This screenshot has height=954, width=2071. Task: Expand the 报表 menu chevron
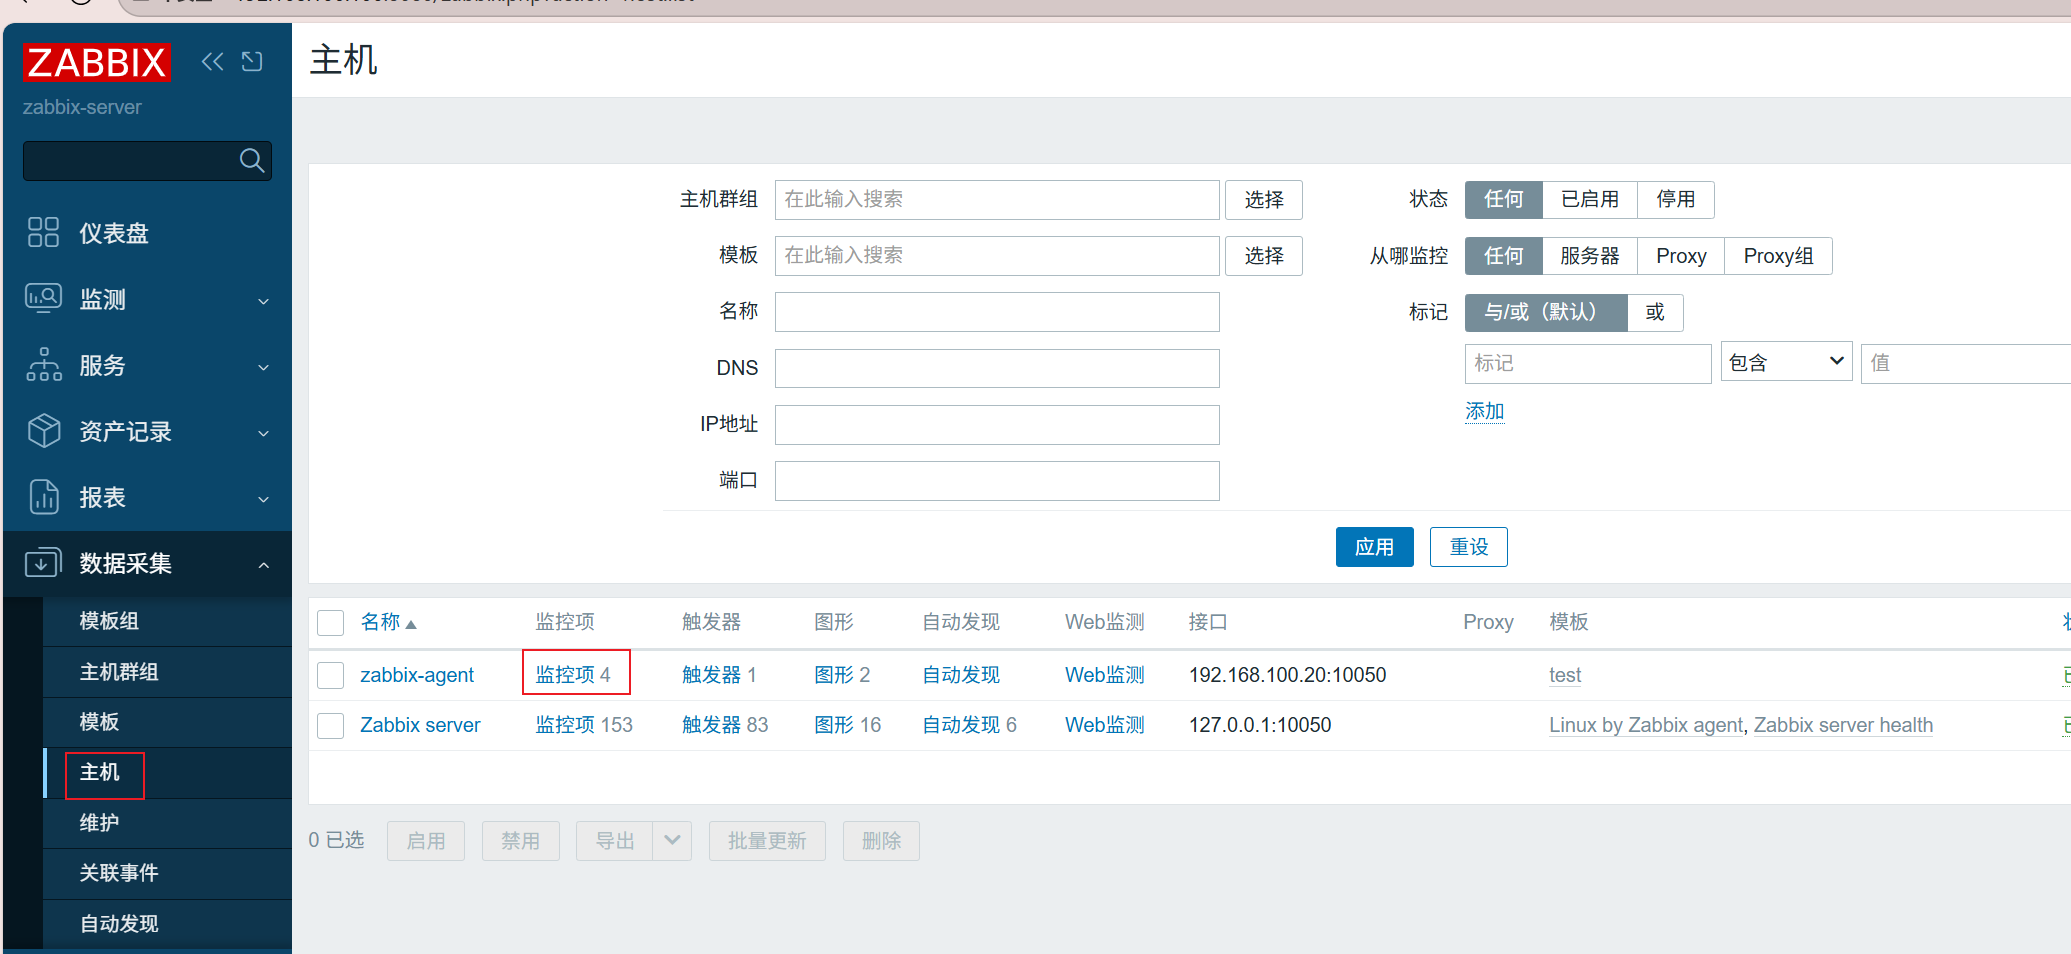click(264, 498)
